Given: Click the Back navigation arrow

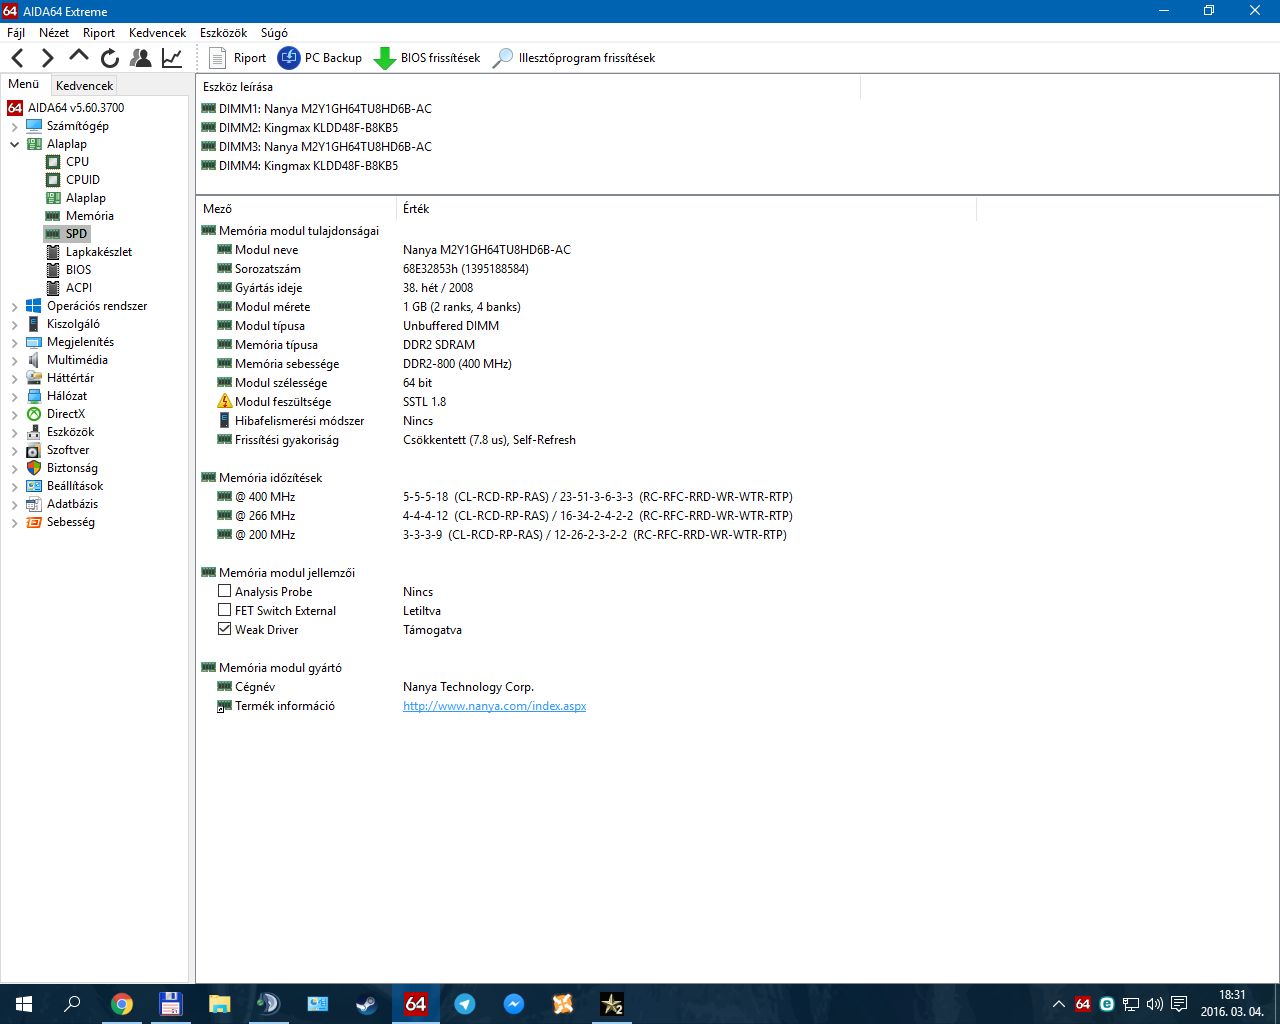Looking at the screenshot, I should [x=18, y=58].
